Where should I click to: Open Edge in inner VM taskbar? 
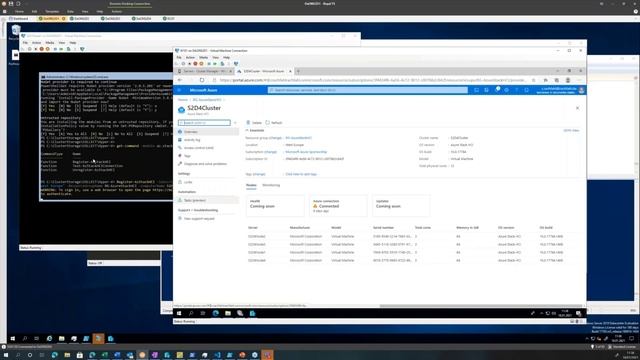(x=216, y=313)
